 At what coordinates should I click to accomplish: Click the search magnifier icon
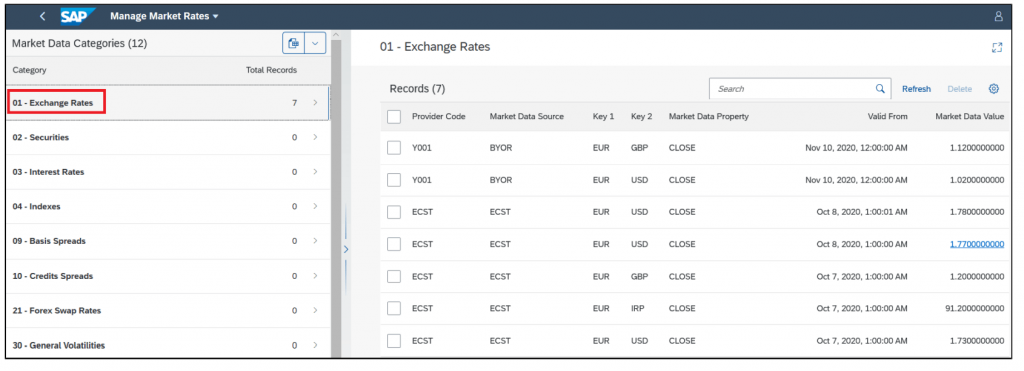pos(880,89)
